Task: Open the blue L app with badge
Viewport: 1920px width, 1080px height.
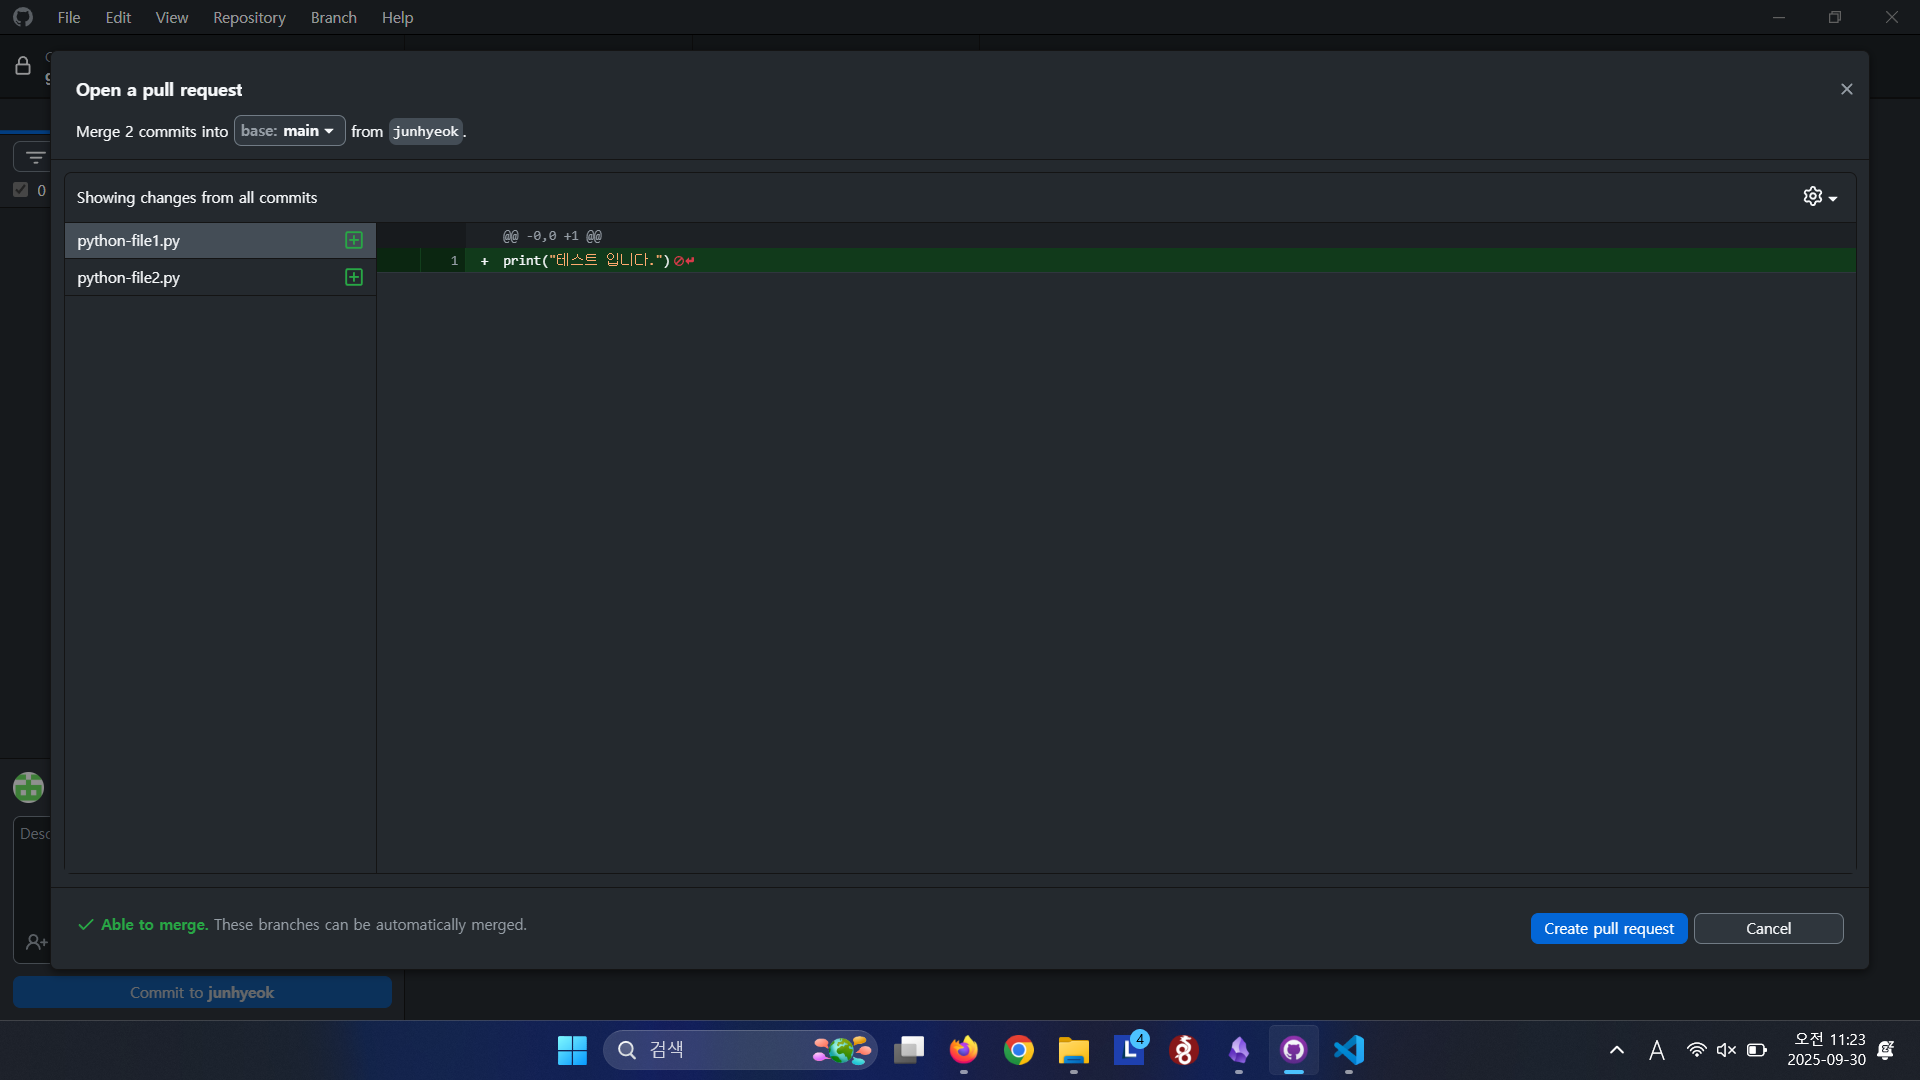Action: click(1129, 1050)
